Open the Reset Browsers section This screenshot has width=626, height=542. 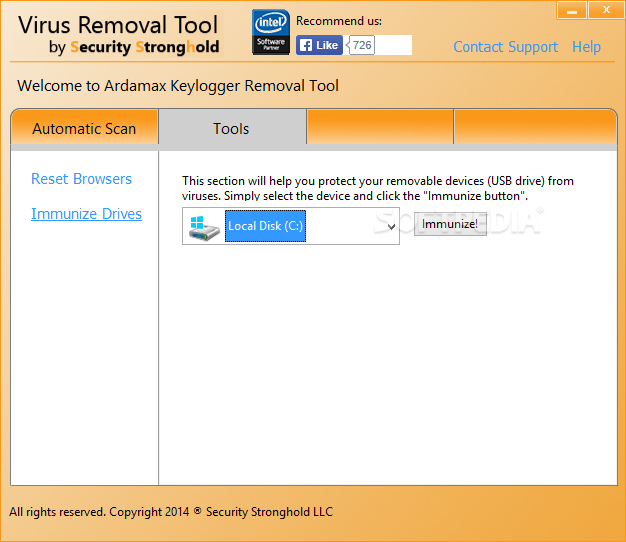point(81,179)
